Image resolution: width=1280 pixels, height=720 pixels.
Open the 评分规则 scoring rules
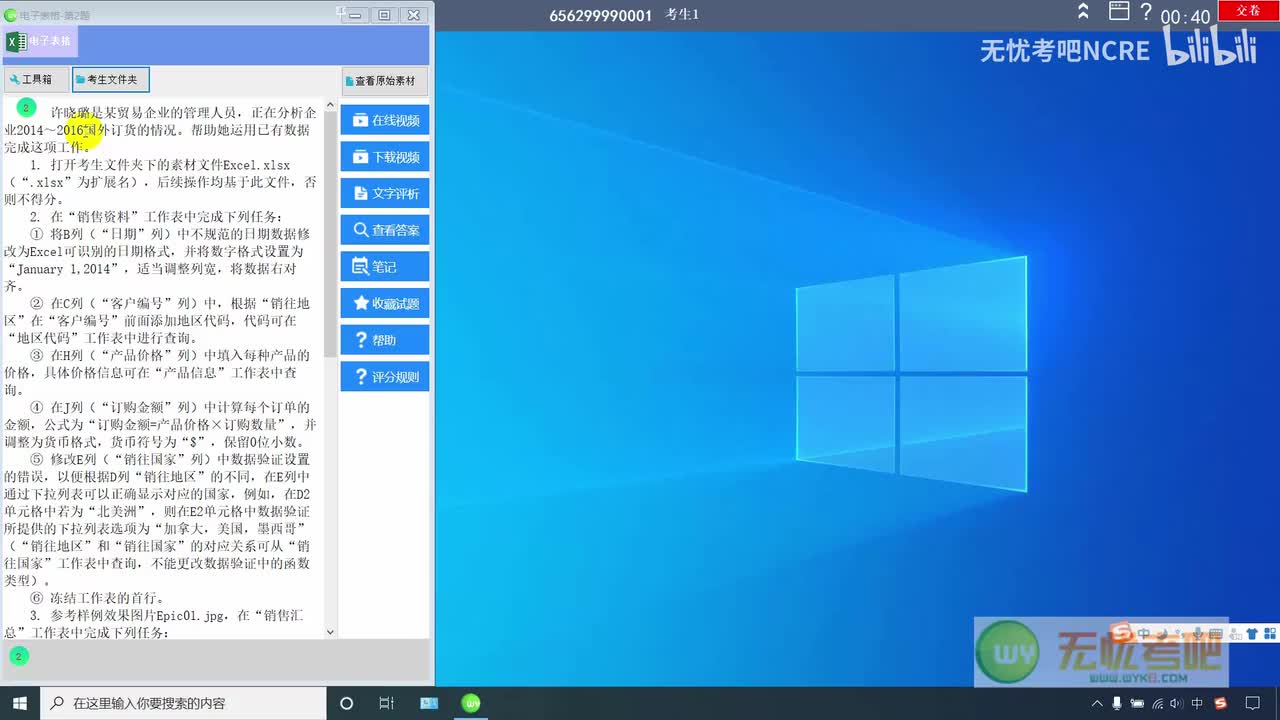pos(385,377)
